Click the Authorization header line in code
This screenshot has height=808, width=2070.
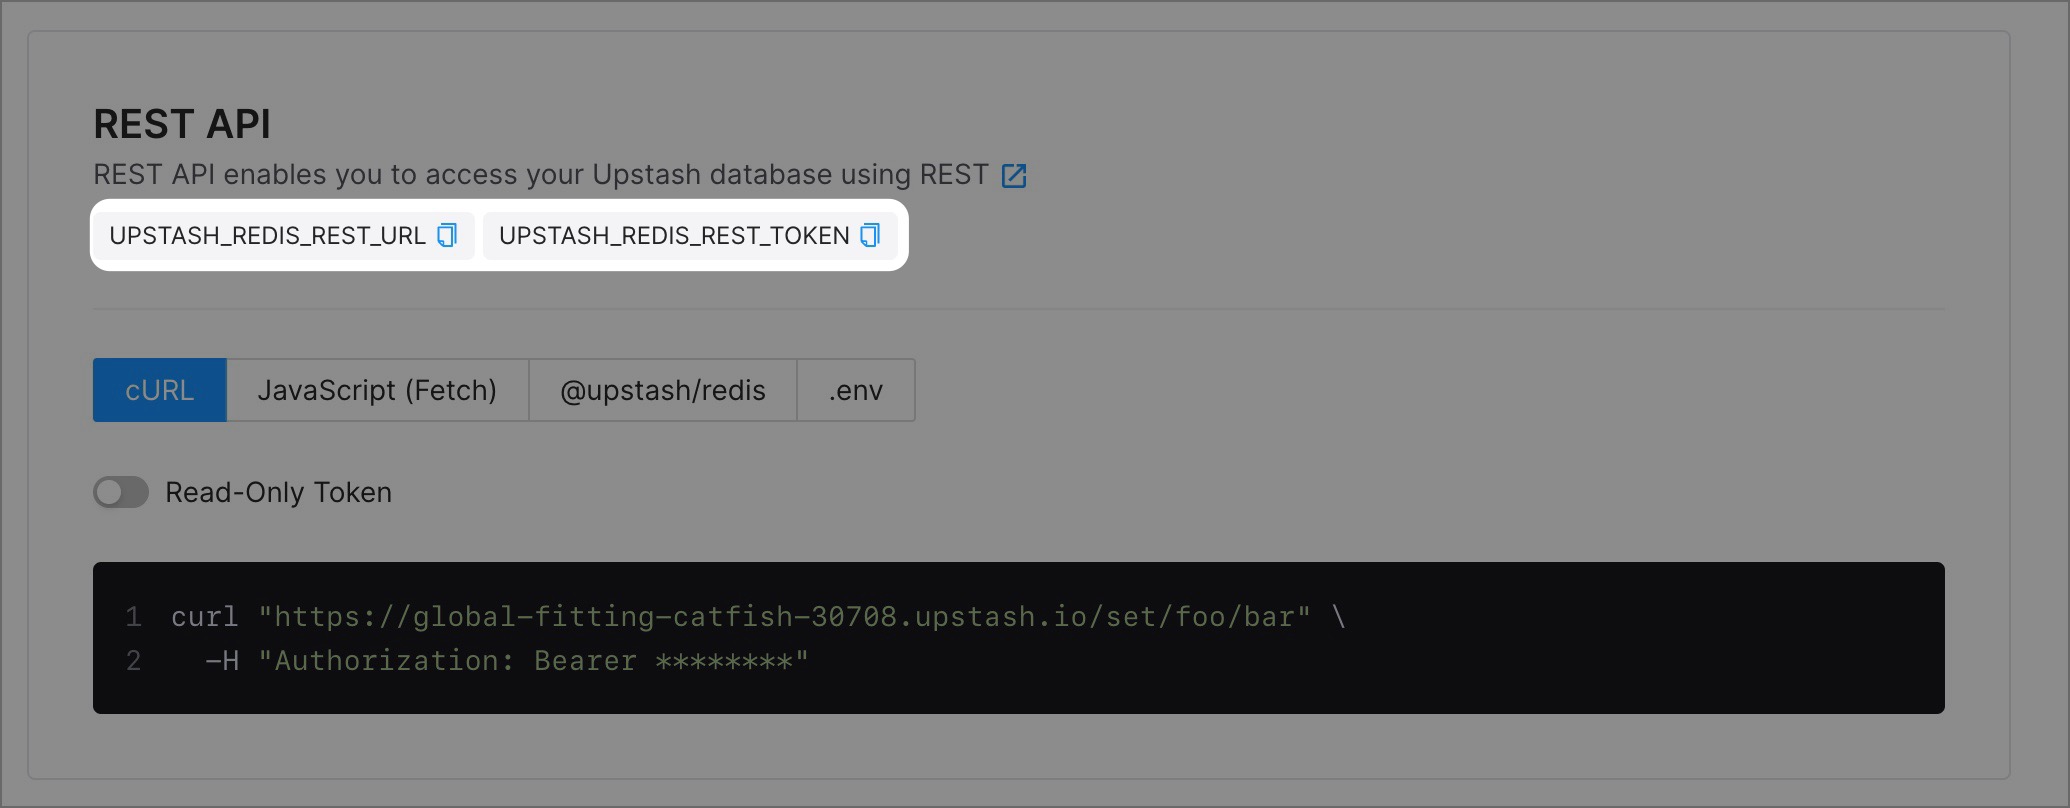pyautogui.click(x=507, y=661)
